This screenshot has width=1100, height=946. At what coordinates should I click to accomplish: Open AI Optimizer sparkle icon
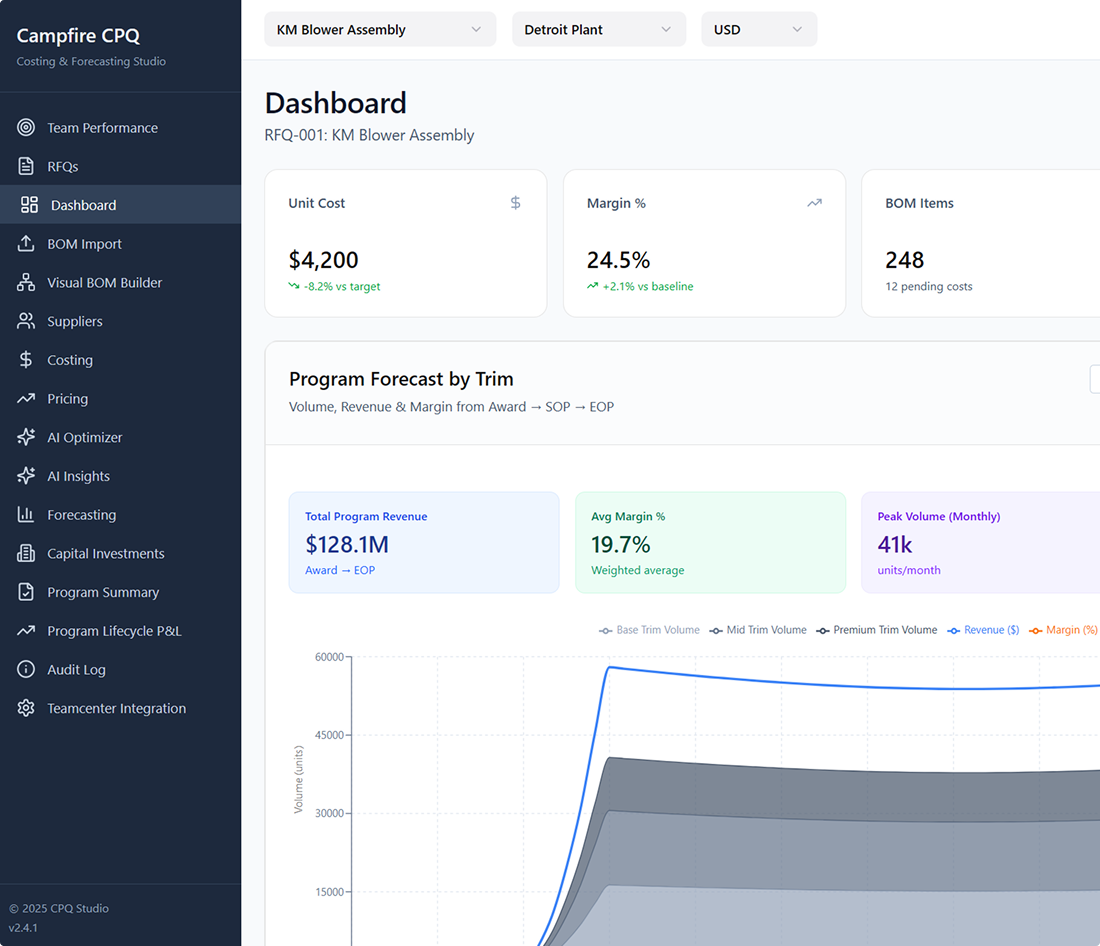(26, 437)
